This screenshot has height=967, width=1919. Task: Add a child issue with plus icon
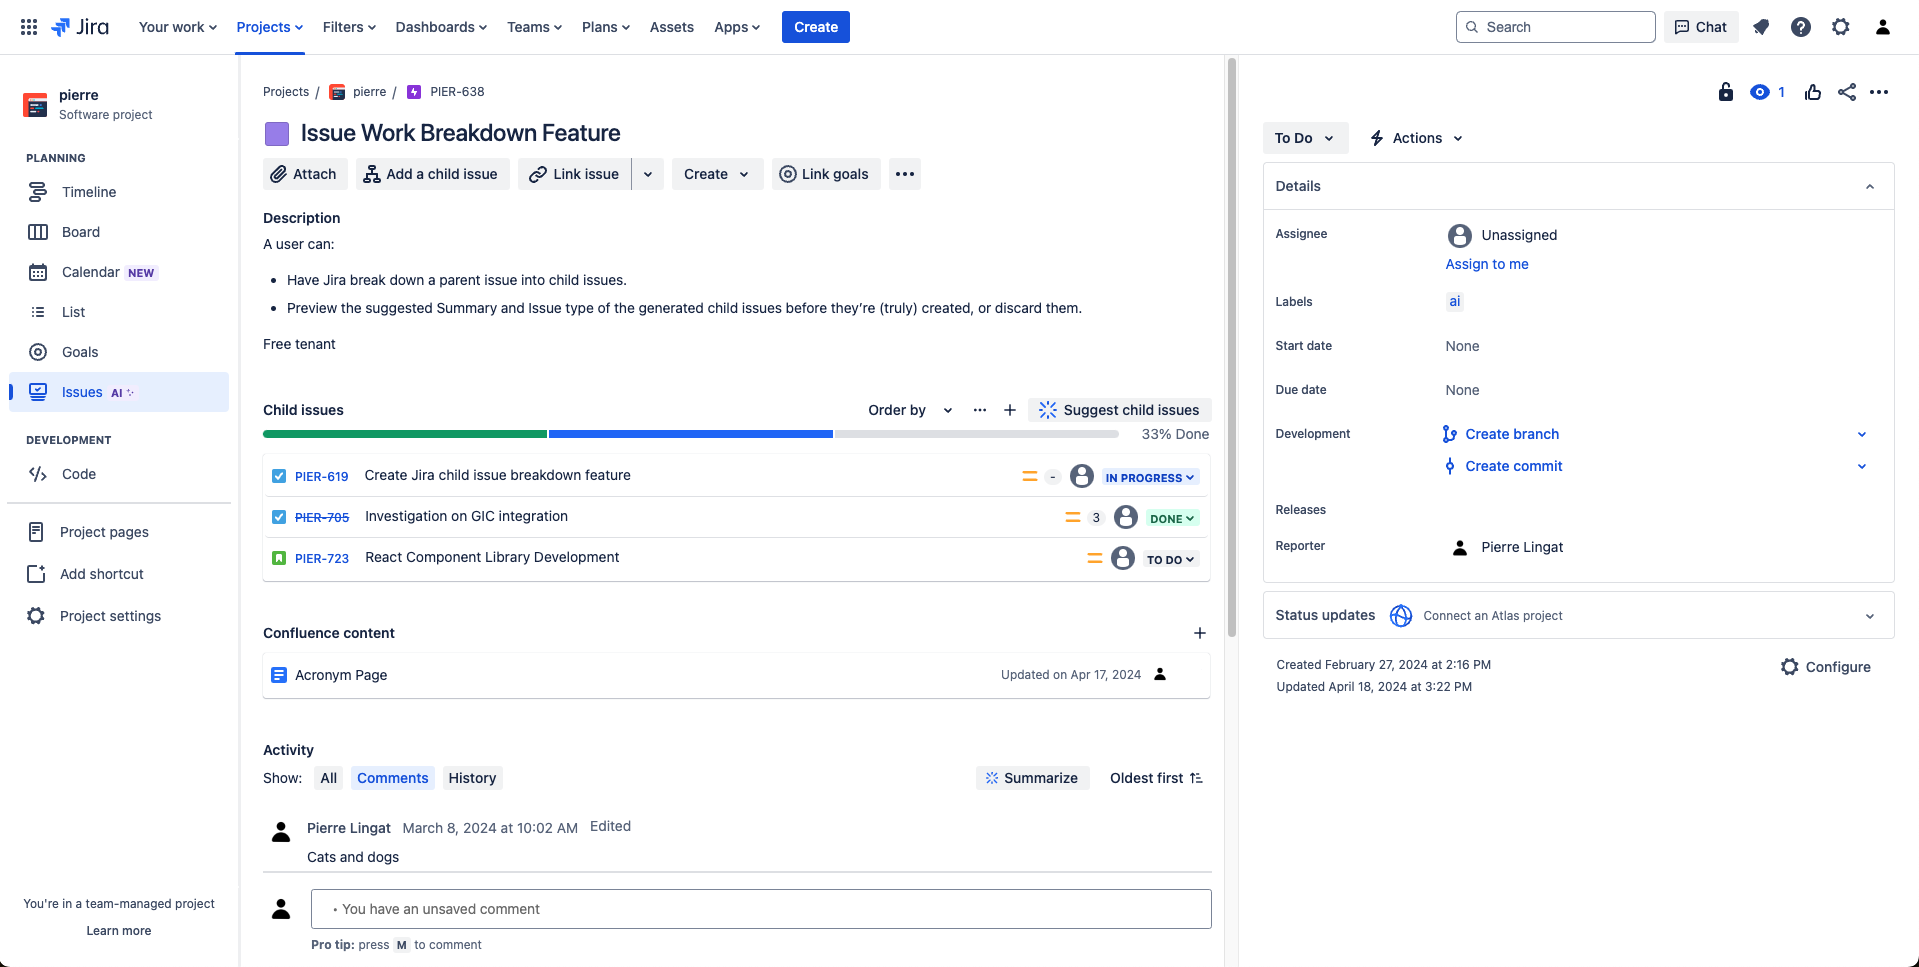[1010, 410]
